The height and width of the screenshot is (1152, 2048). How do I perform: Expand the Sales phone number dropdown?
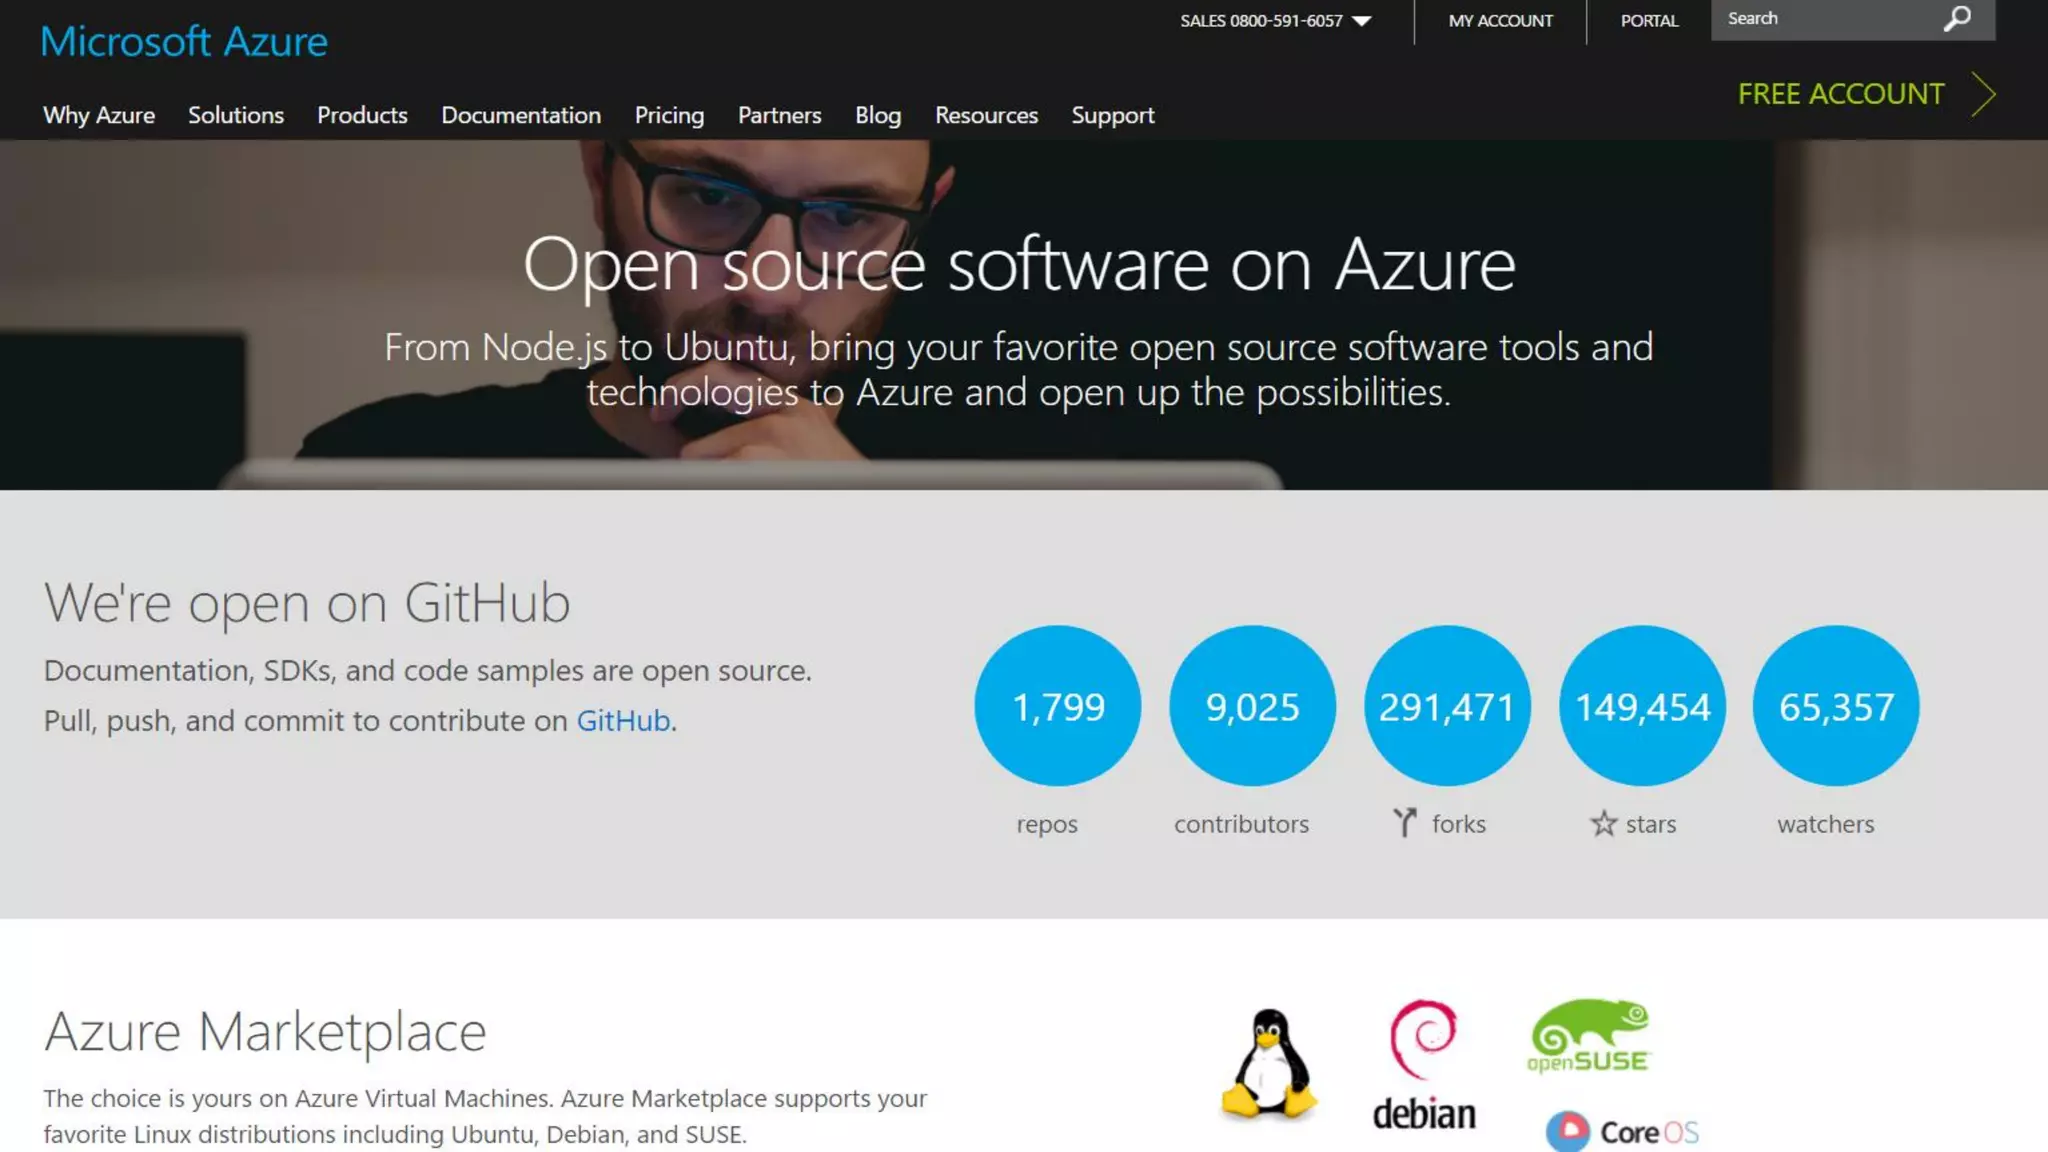click(x=1361, y=21)
